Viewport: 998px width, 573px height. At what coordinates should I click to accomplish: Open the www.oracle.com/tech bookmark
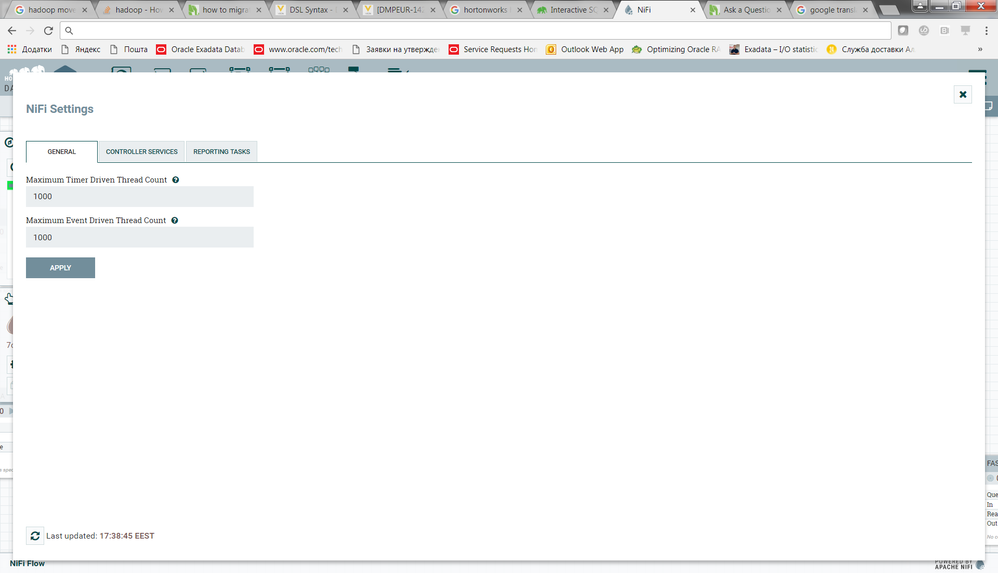coord(297,49)
